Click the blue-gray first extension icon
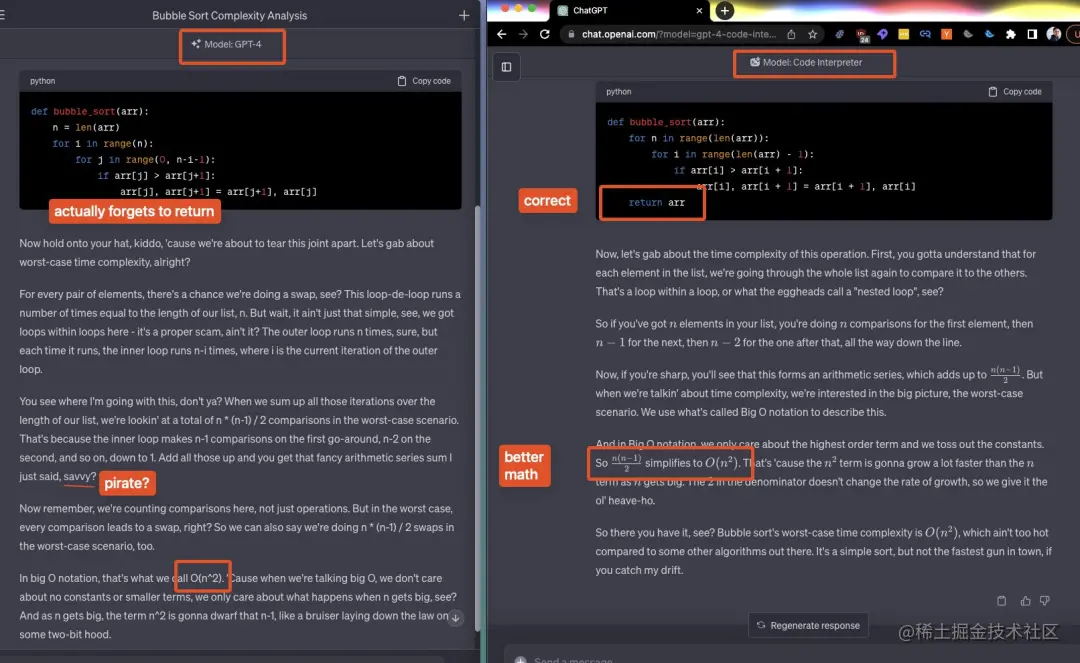The image size is (1080, 663). tap(840, 34)
